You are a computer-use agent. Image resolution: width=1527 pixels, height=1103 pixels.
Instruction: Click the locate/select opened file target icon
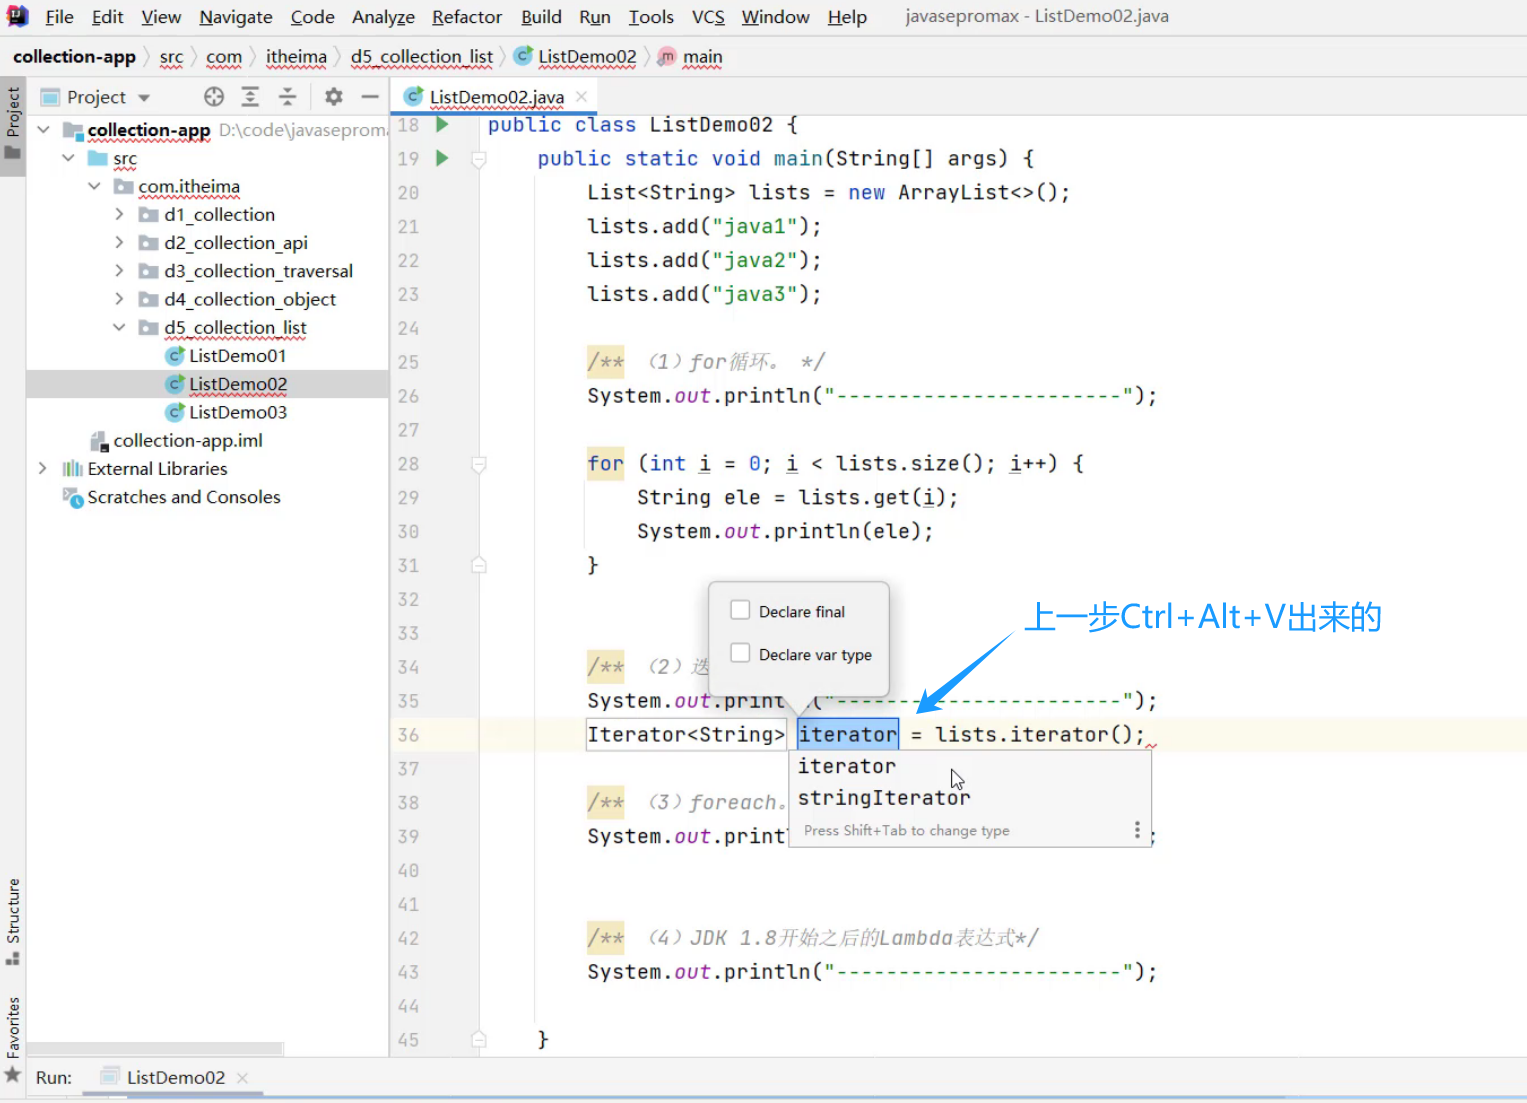214,97
